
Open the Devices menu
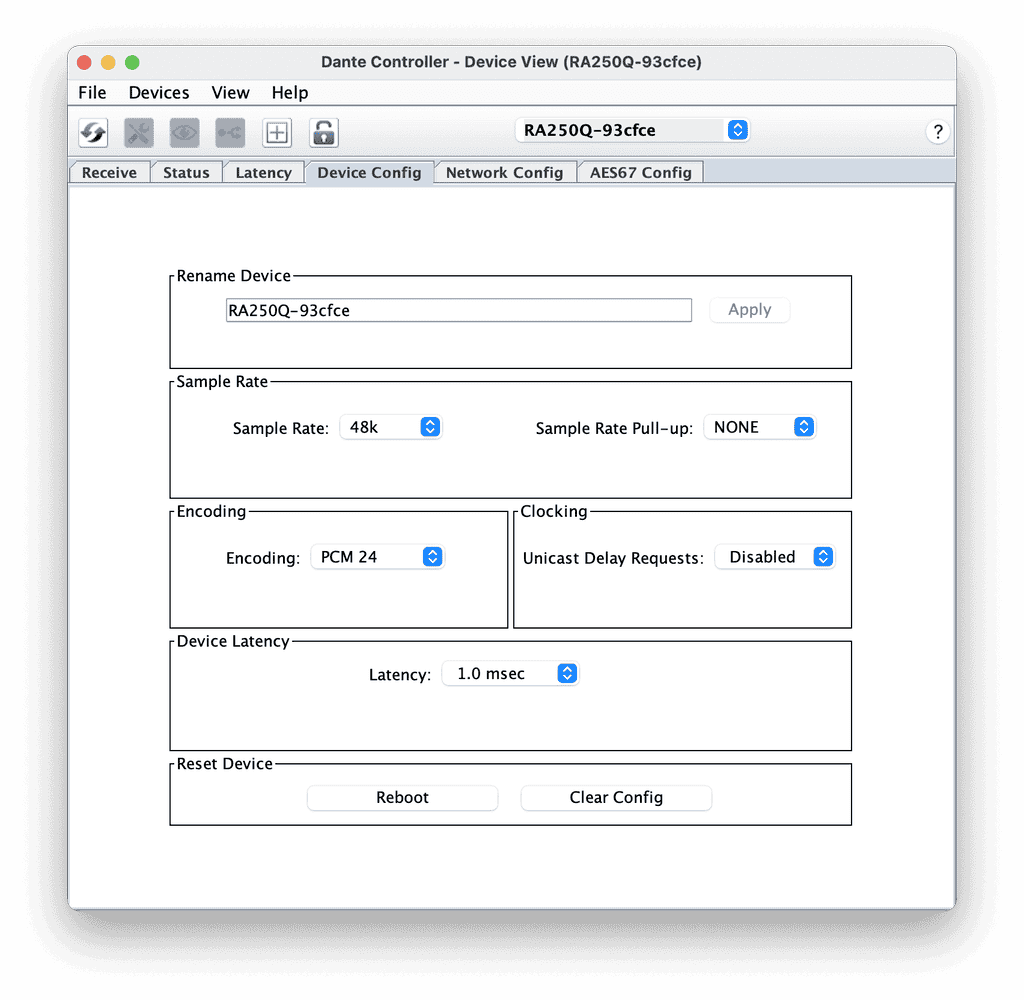[159, 93]
